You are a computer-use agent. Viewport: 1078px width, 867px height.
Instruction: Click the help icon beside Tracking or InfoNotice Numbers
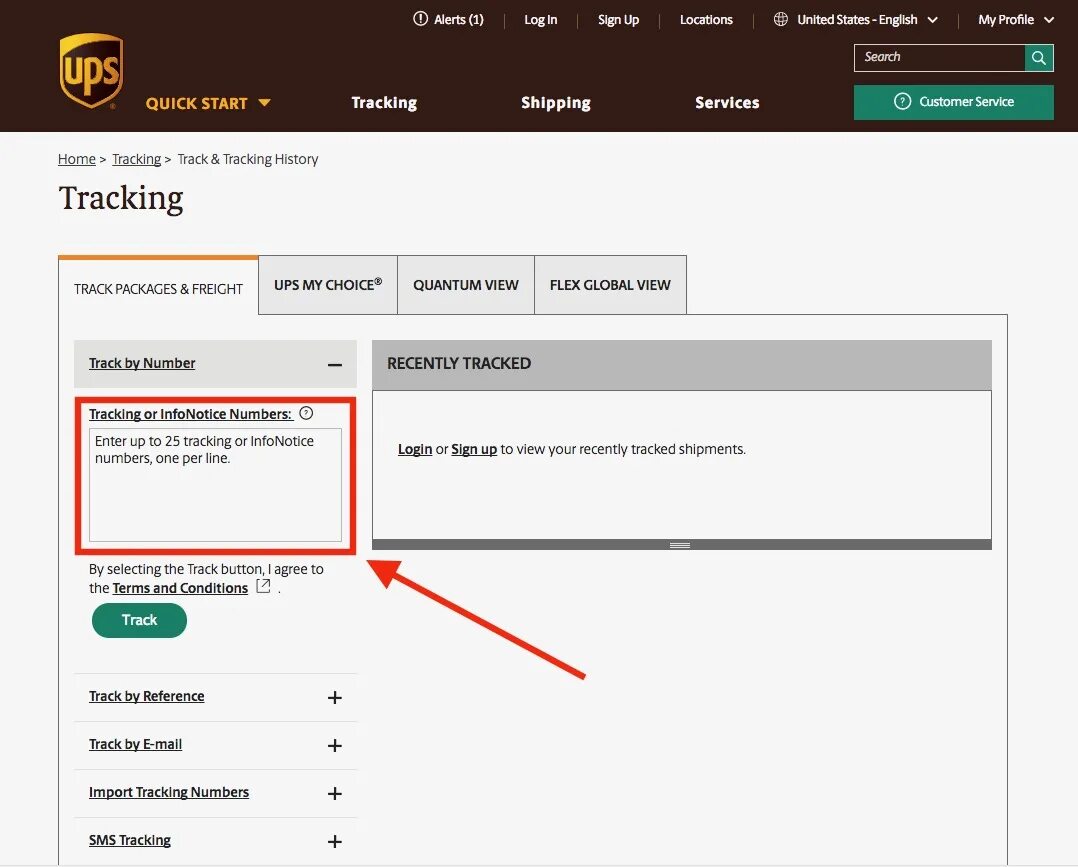pyautogui.click(x=307, y=413)
